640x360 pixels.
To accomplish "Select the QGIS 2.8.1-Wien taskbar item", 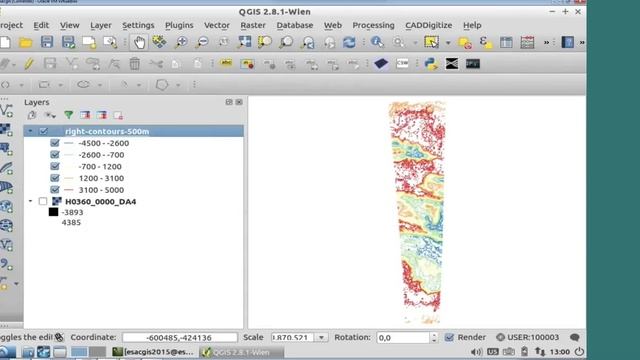I will tap(241, 352).
